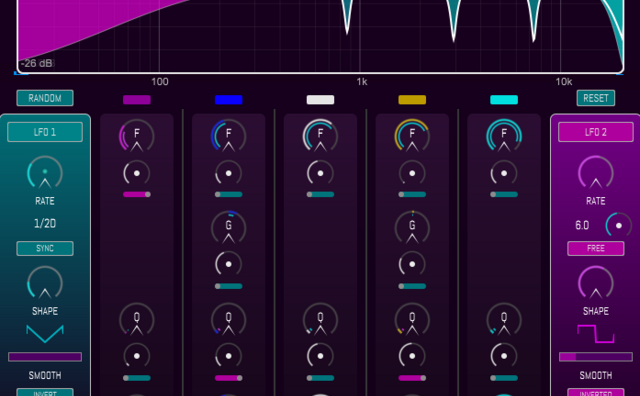The height and width of the screenshot is (396, 640).
Task: Click modulation depth knob under white Q
Action: pos(320,356)
